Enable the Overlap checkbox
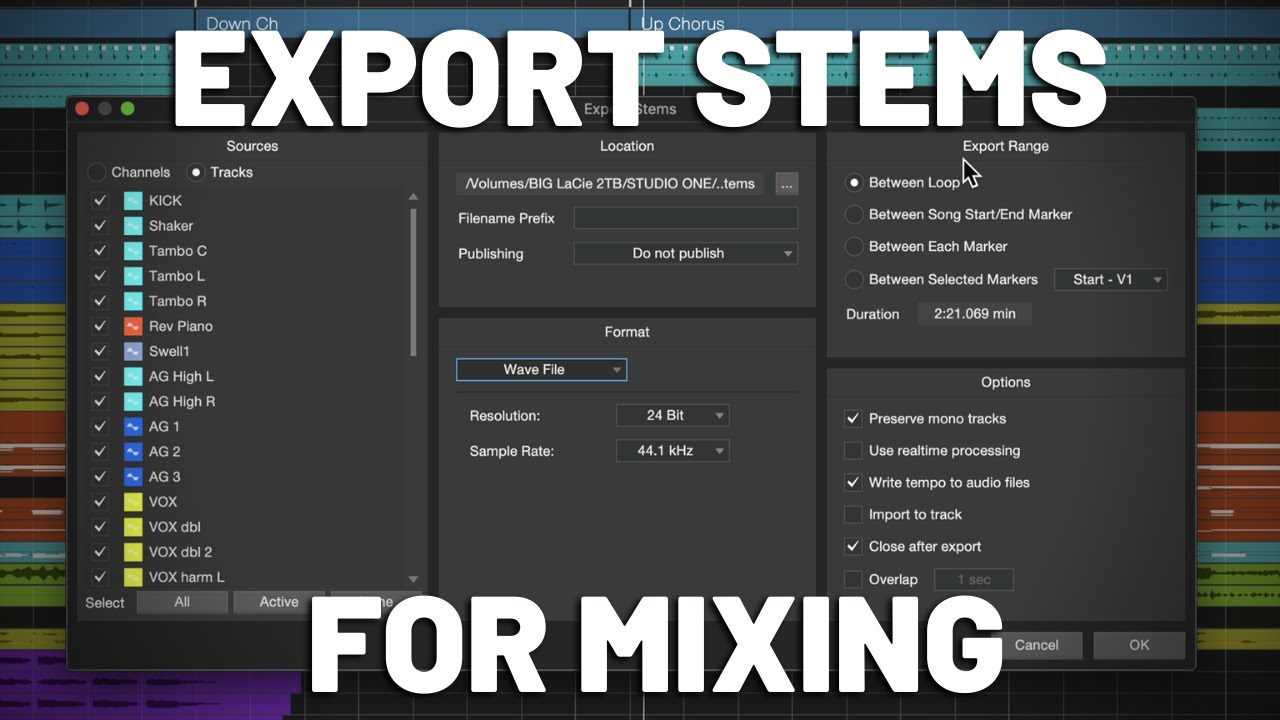The image size is (1280, 720). click(853, 579)
